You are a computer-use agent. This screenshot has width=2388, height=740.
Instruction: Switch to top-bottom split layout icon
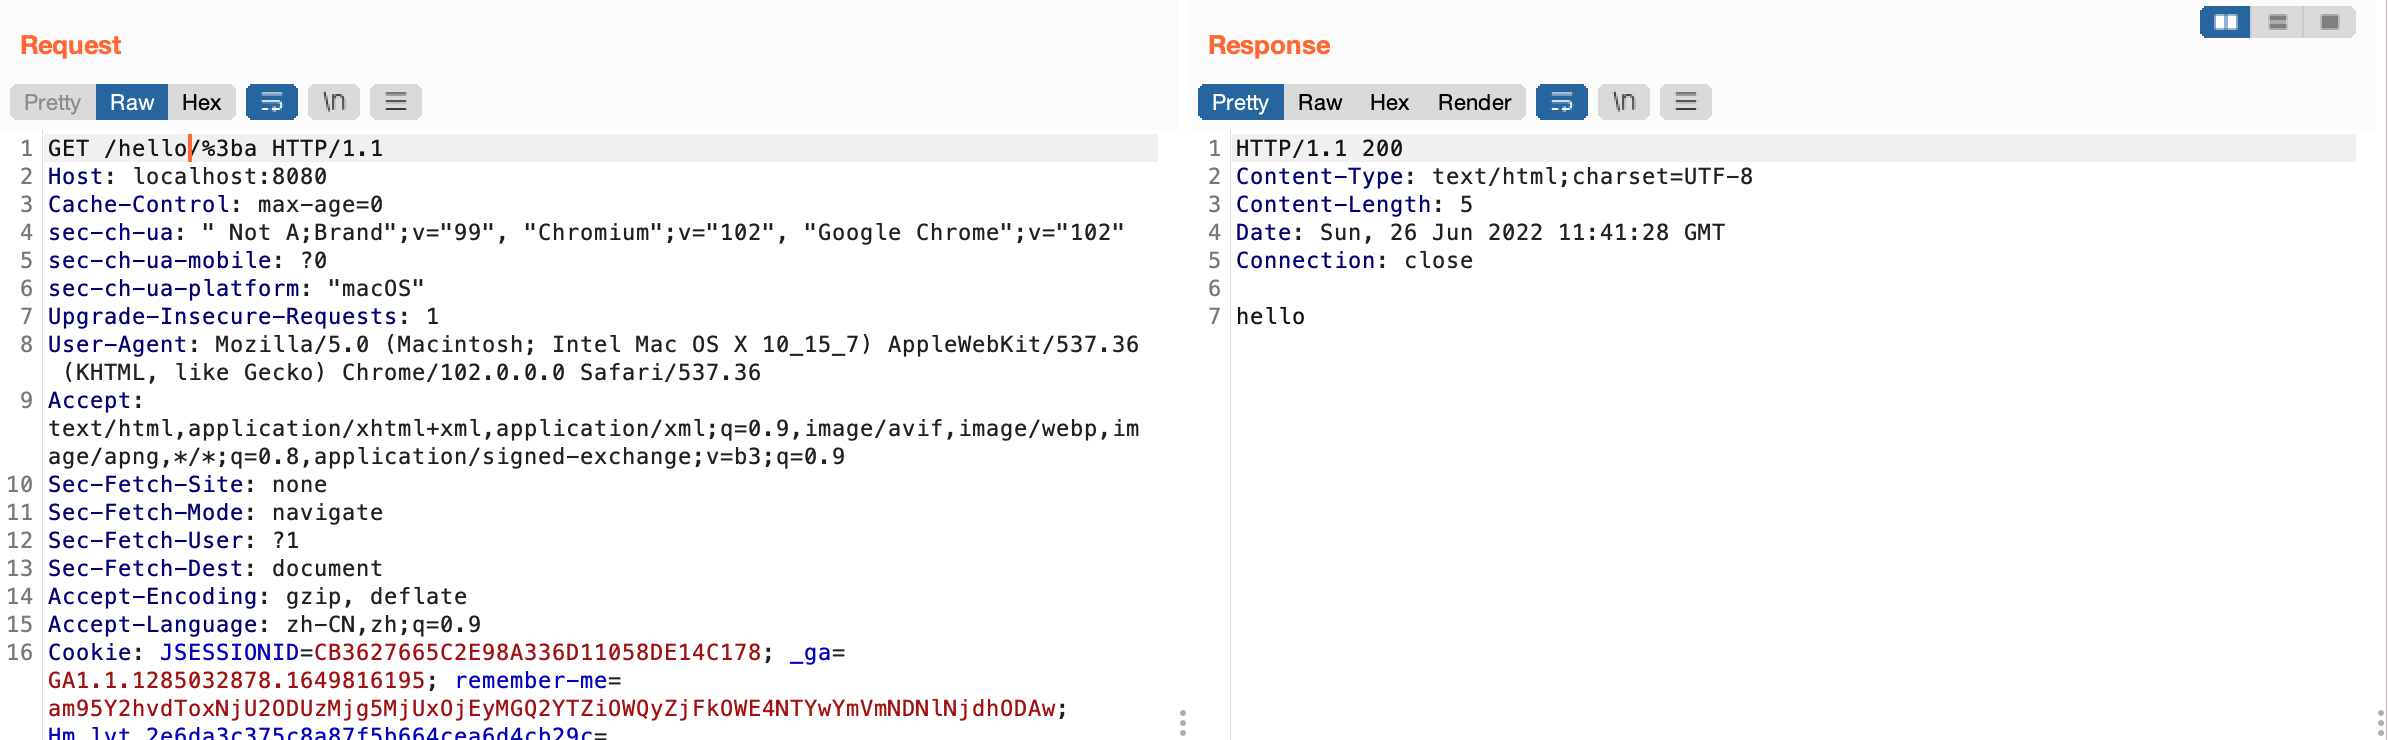2278,22
